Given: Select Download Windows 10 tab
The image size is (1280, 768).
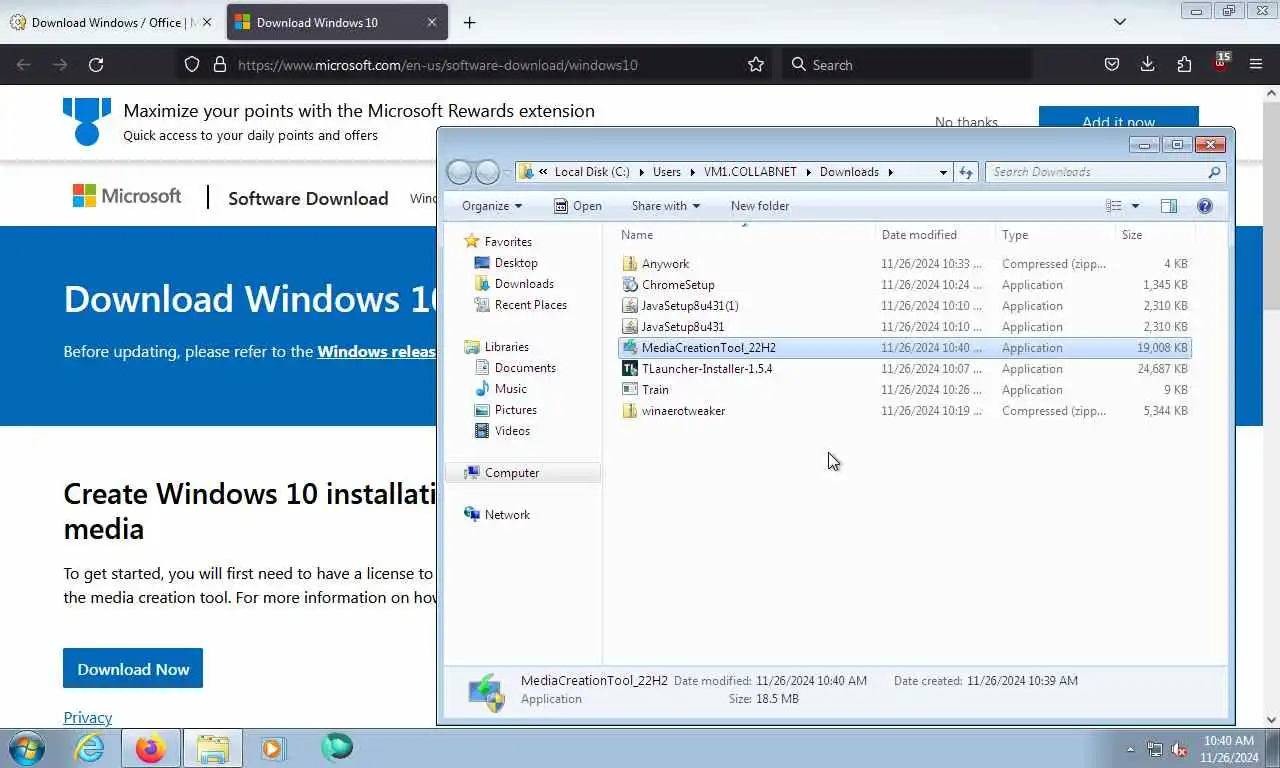Looking at the screenshot, I should [x=337, y=22].
